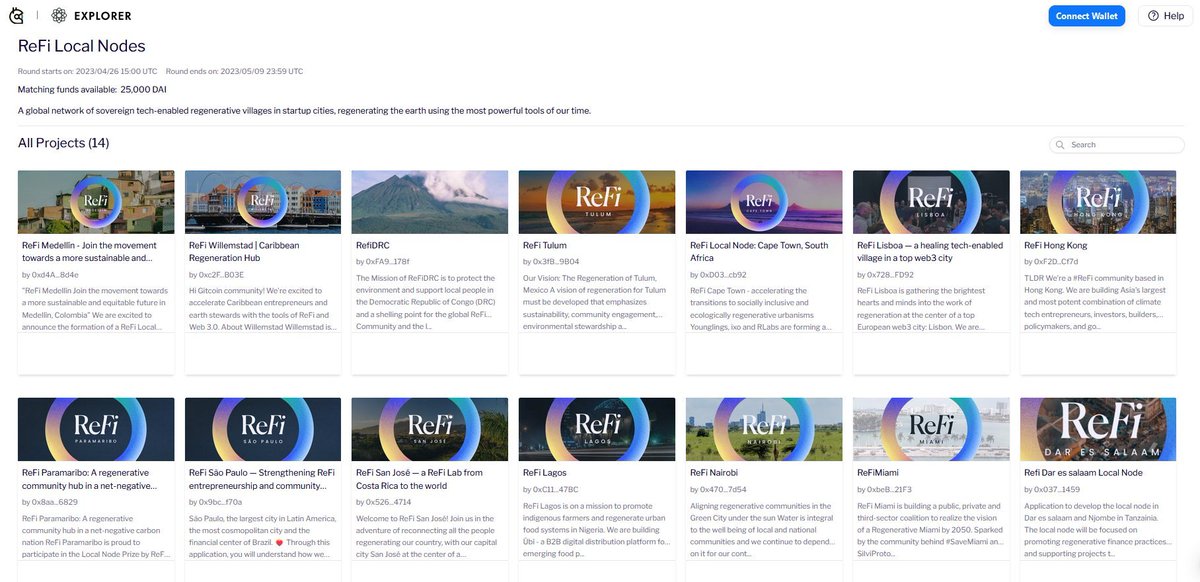Open the RefiDRC mountain thumbnail
Image resolution: width=1200 pixels, height=582 pixels.
click(x=430, y=202)
